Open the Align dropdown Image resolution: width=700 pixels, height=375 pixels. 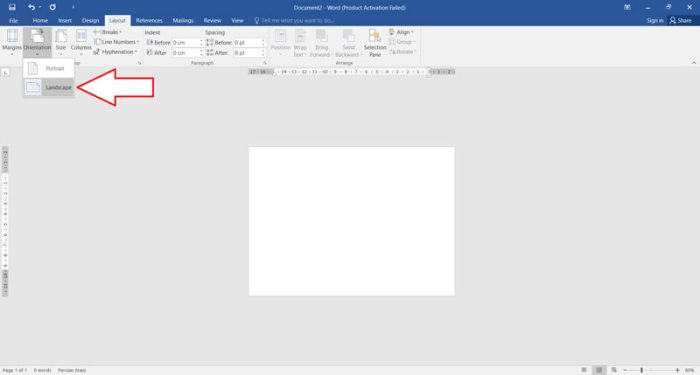(401, 32)
